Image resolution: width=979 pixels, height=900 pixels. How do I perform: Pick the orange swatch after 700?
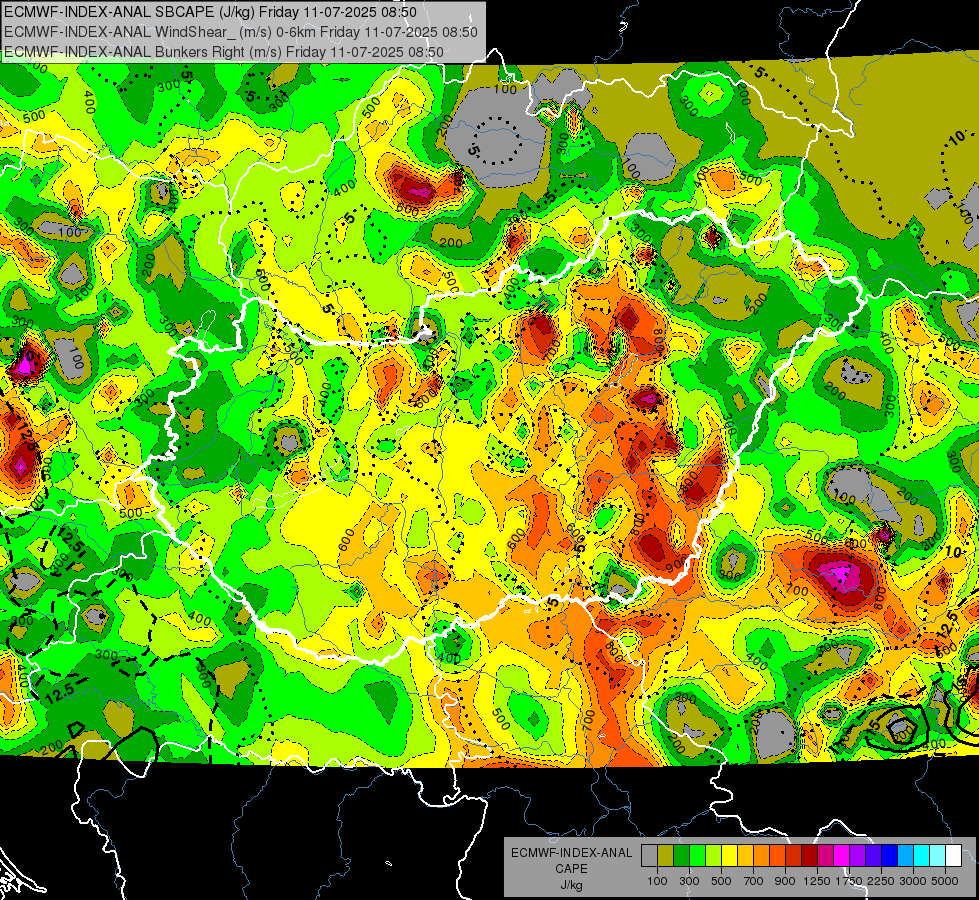coord(761,856)
